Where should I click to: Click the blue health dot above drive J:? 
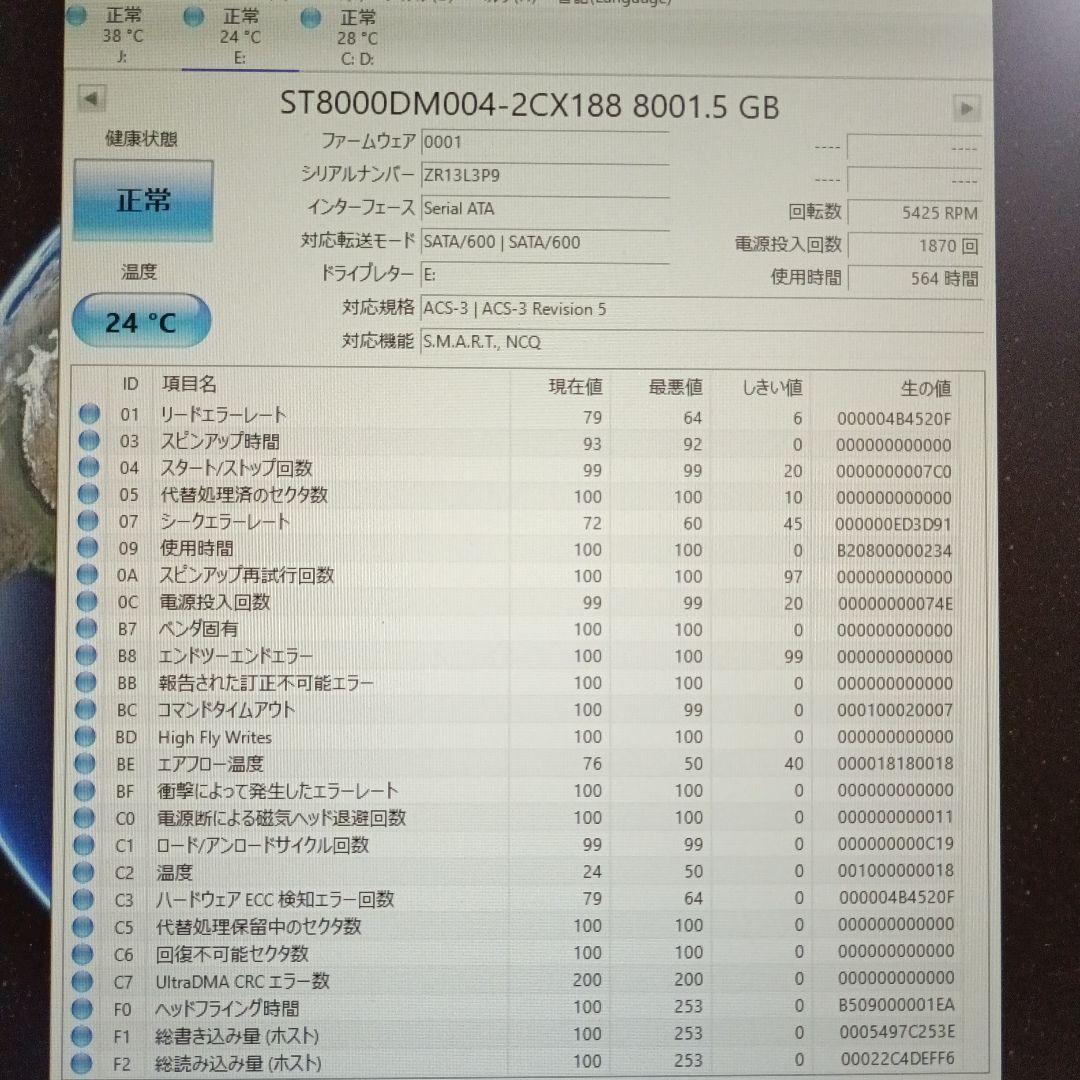(x=77, y=17)
